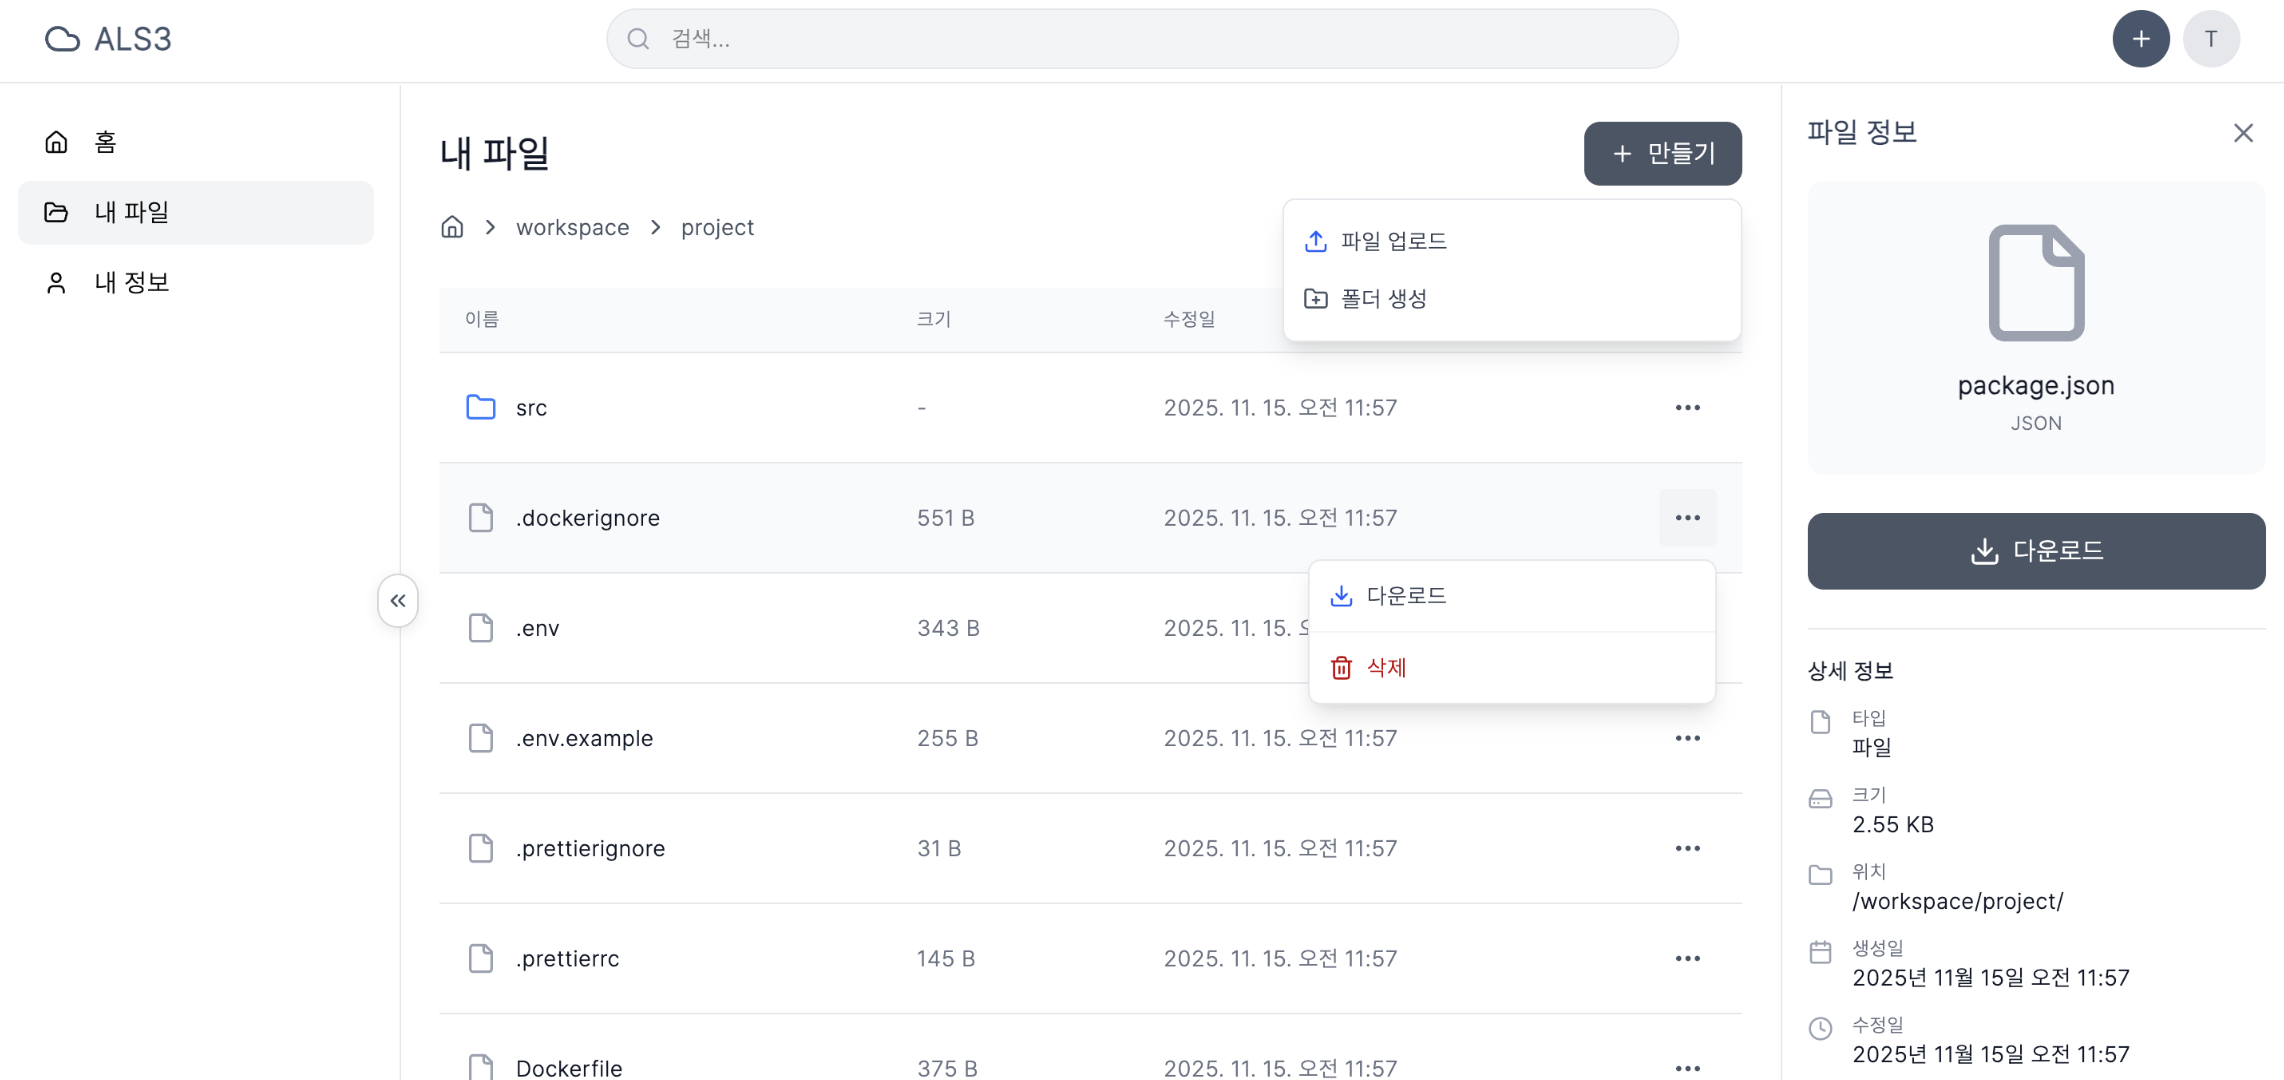Choose 다운로드 in the file context menu
Viewport: 2284px width, 1080px height.
[1405, 596]
